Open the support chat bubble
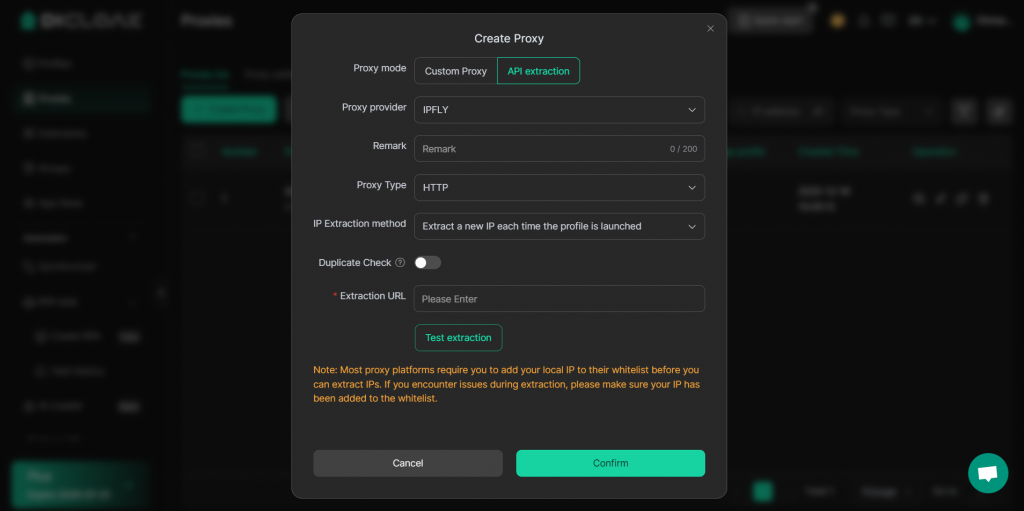This screenshot has height=511, width=1024. [x=987, y=473]
